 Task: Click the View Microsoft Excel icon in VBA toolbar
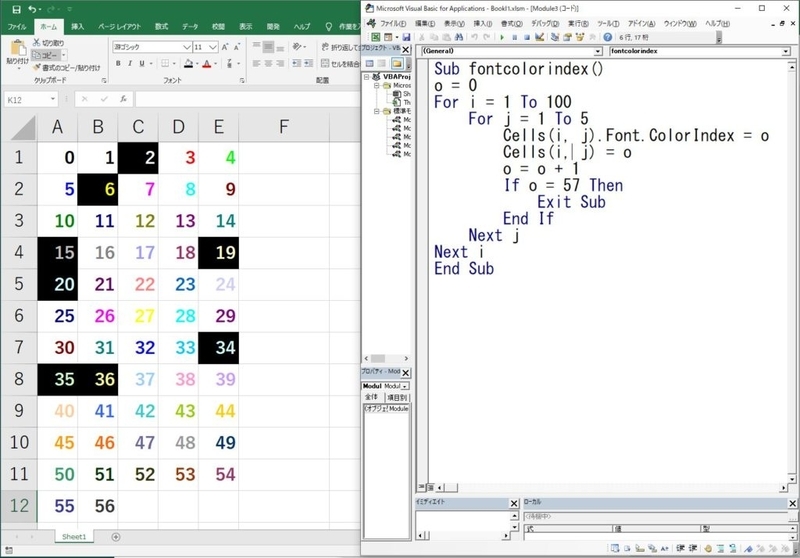[376, 37]
